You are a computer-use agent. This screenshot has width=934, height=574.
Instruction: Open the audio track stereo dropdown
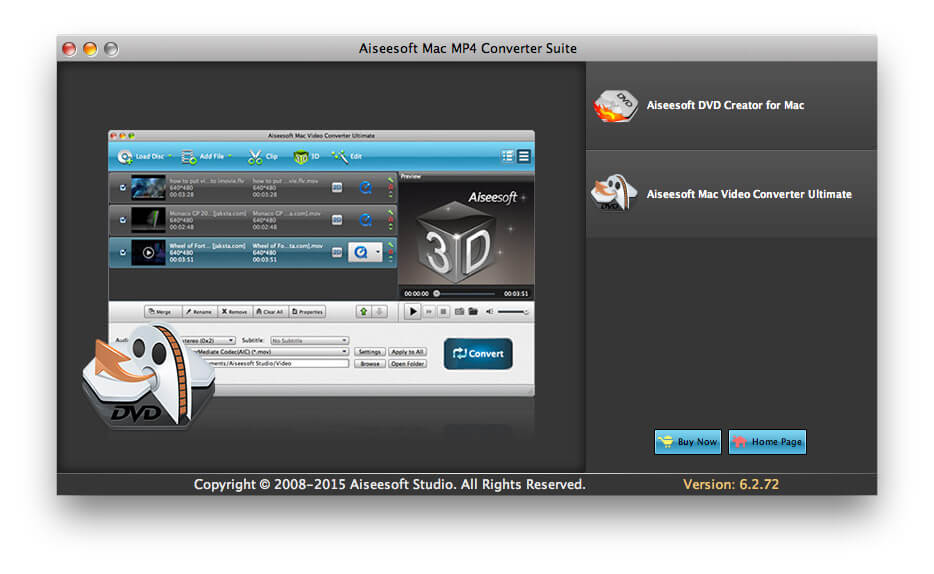click(207, 341)
